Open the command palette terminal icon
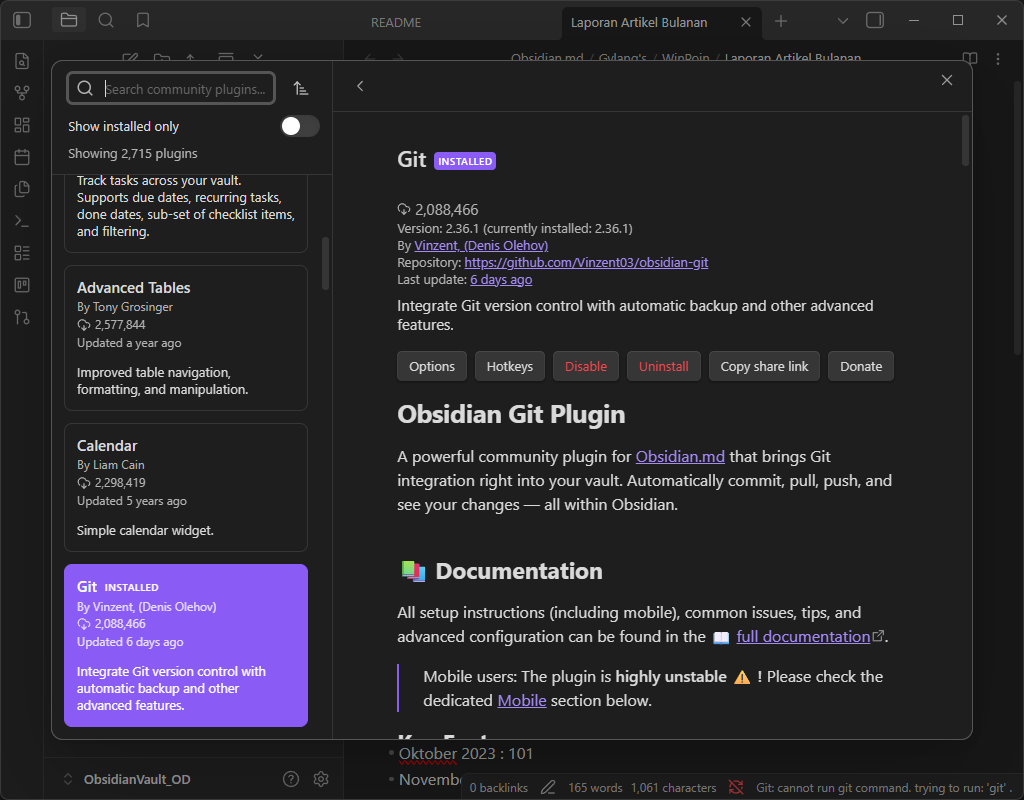1024x800 pixels. 22,221
